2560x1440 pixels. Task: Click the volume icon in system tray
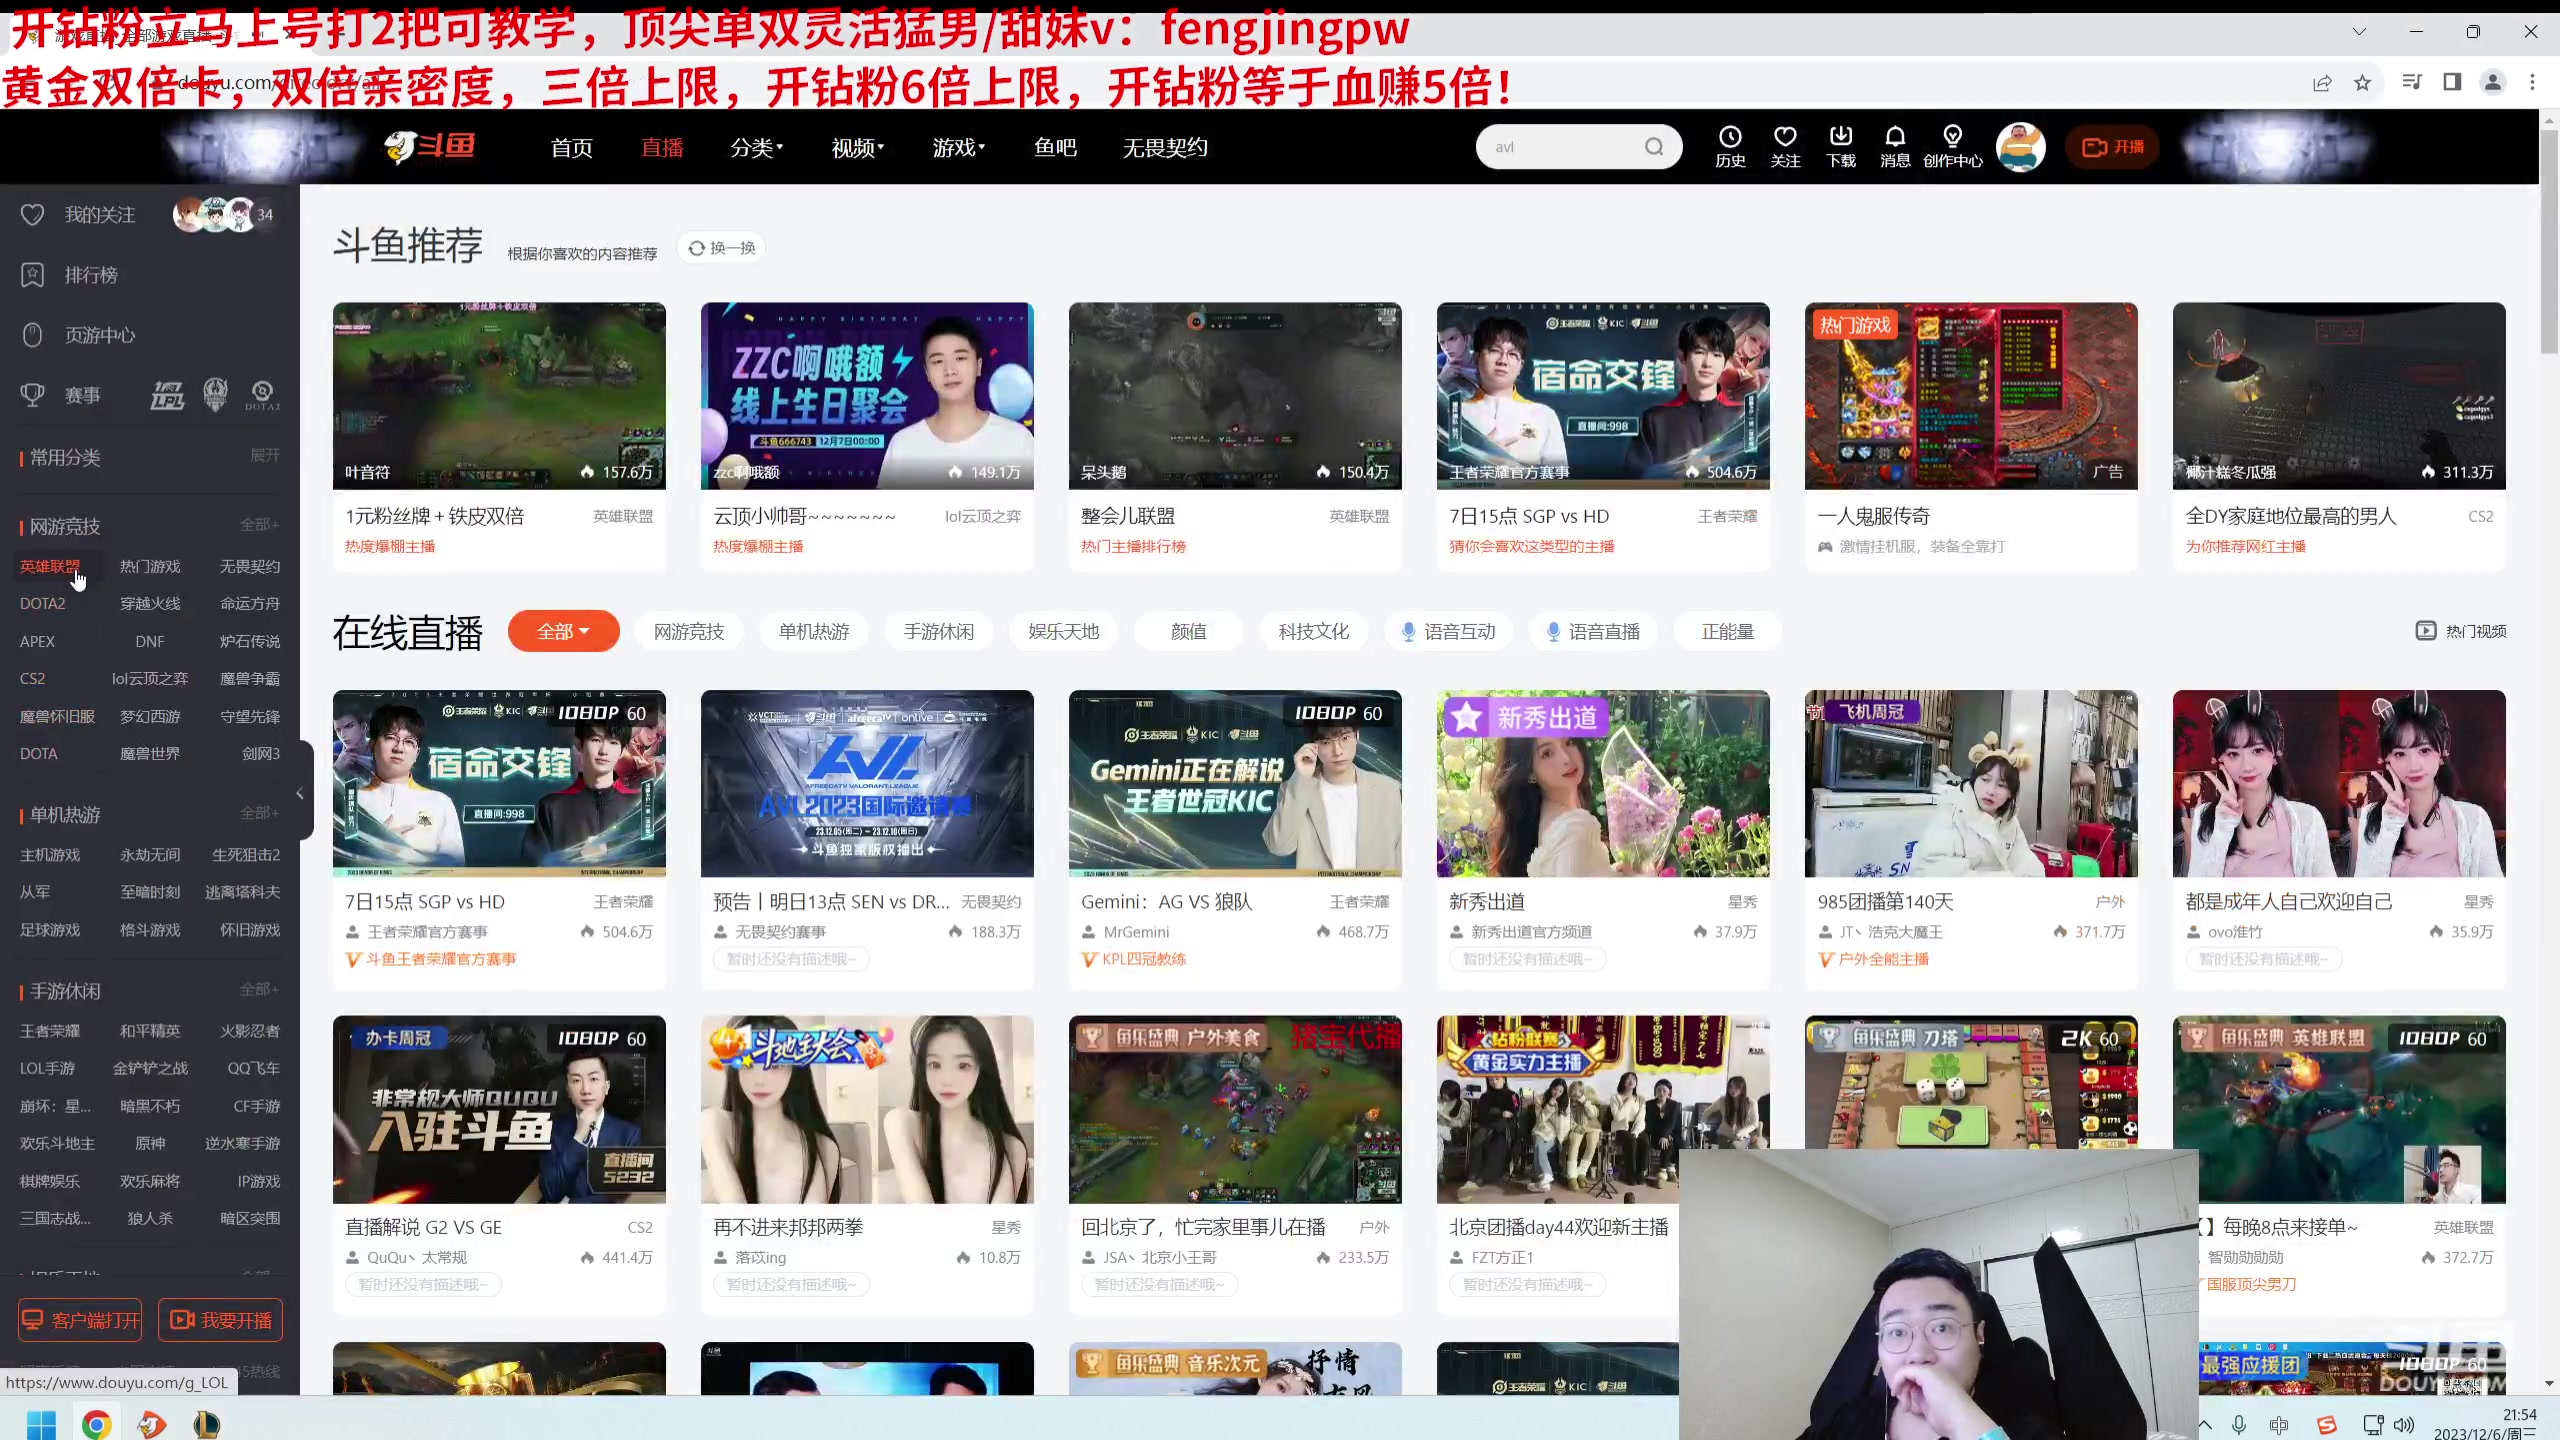(x=2405, y=1425)
